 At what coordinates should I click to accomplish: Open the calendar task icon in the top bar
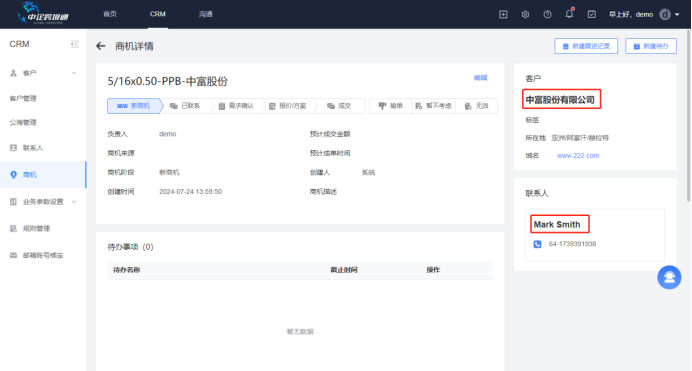[x=591, y=15]
